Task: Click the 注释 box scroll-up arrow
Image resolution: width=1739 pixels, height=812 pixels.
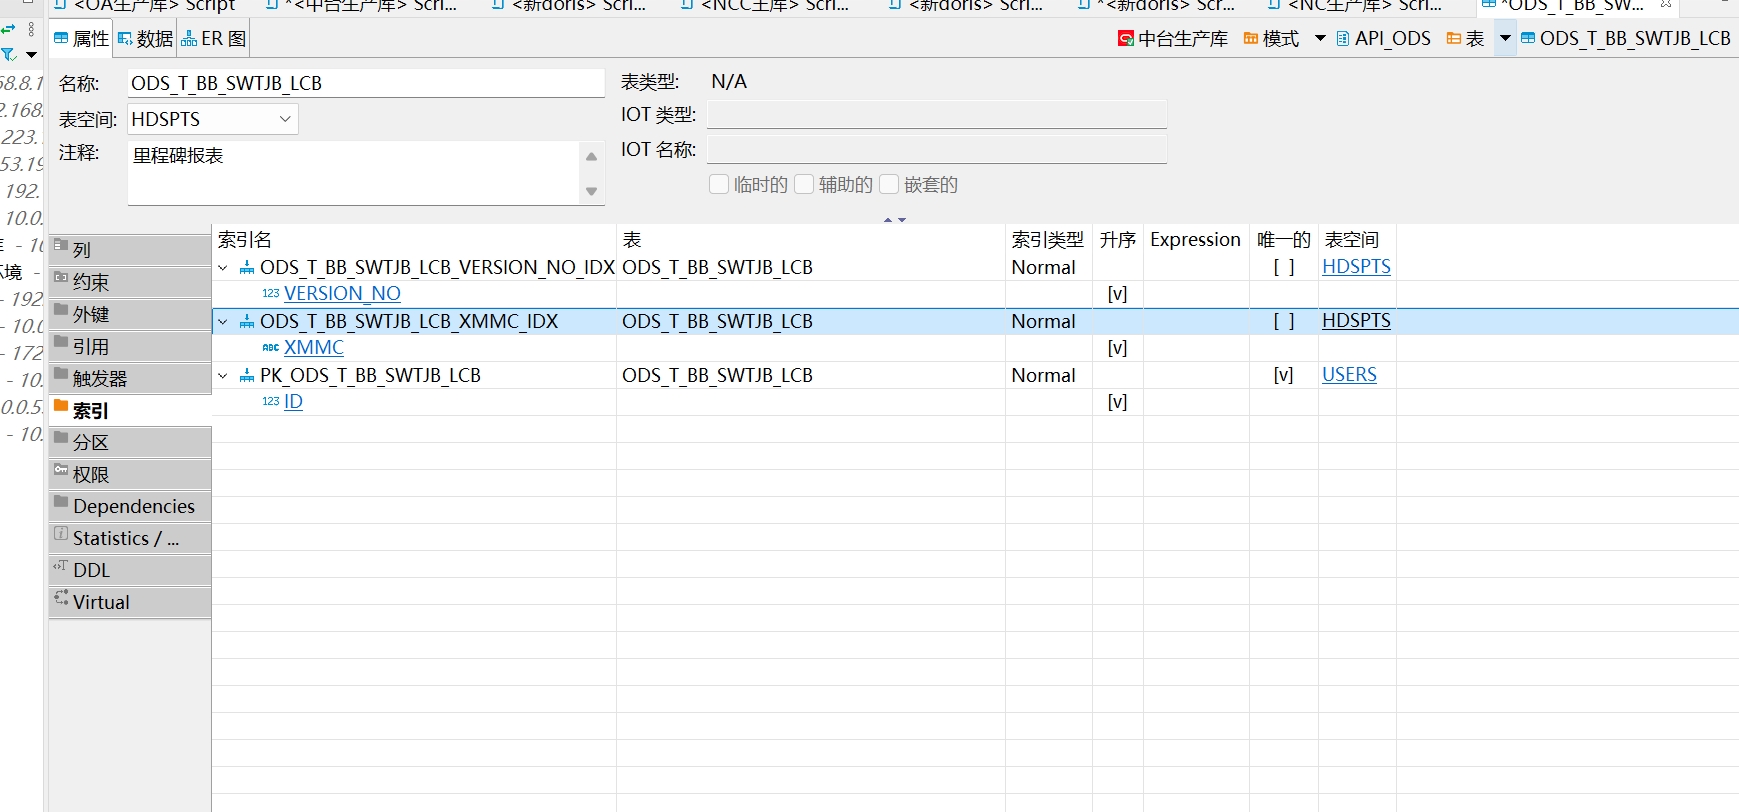Action: click(591, 156)
